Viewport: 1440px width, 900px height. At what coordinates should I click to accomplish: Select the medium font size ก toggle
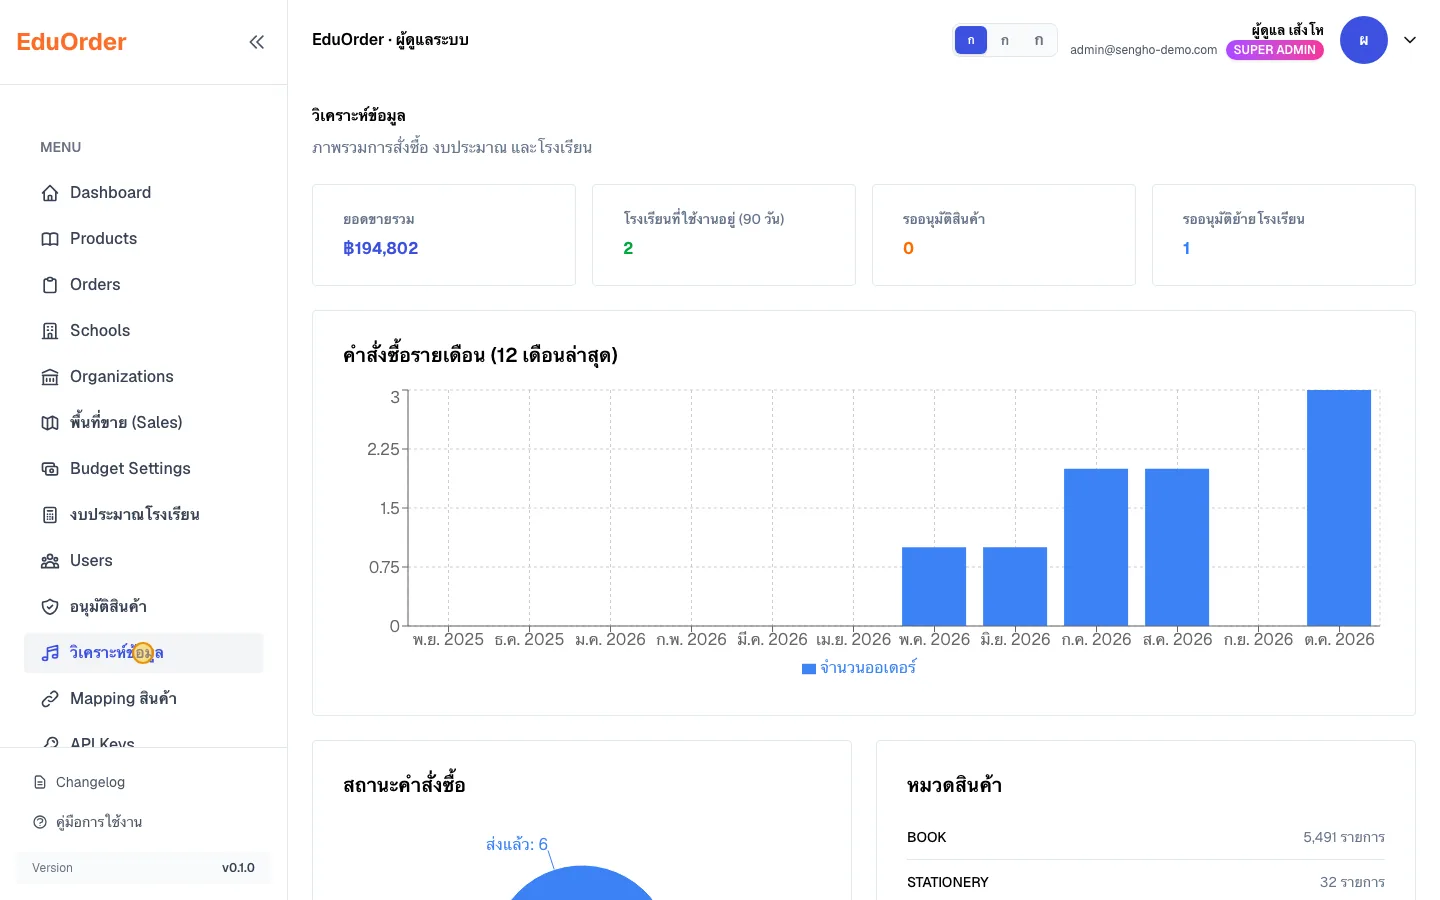click(1005, 40)
